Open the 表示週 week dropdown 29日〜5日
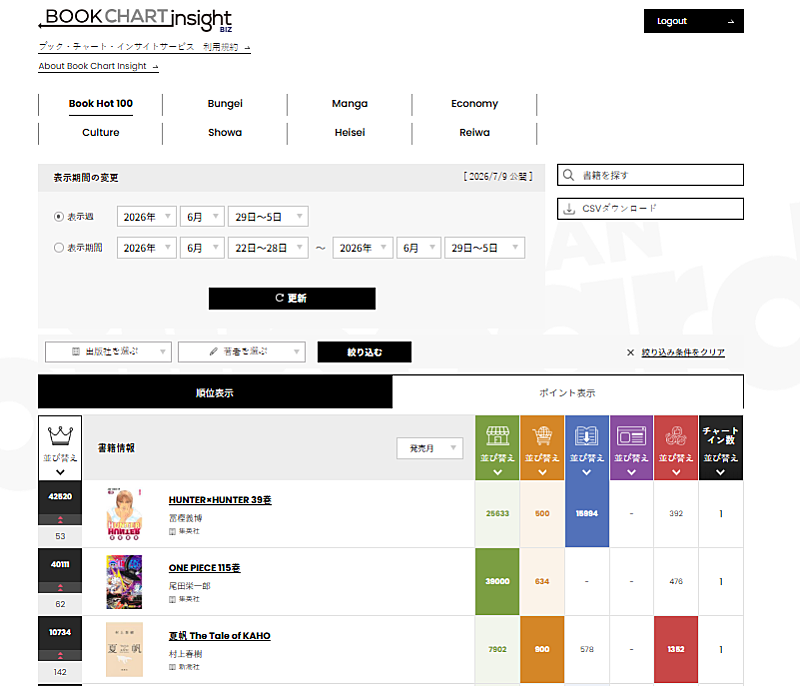The width and height of the screenshot is (800, 686). 268,217
